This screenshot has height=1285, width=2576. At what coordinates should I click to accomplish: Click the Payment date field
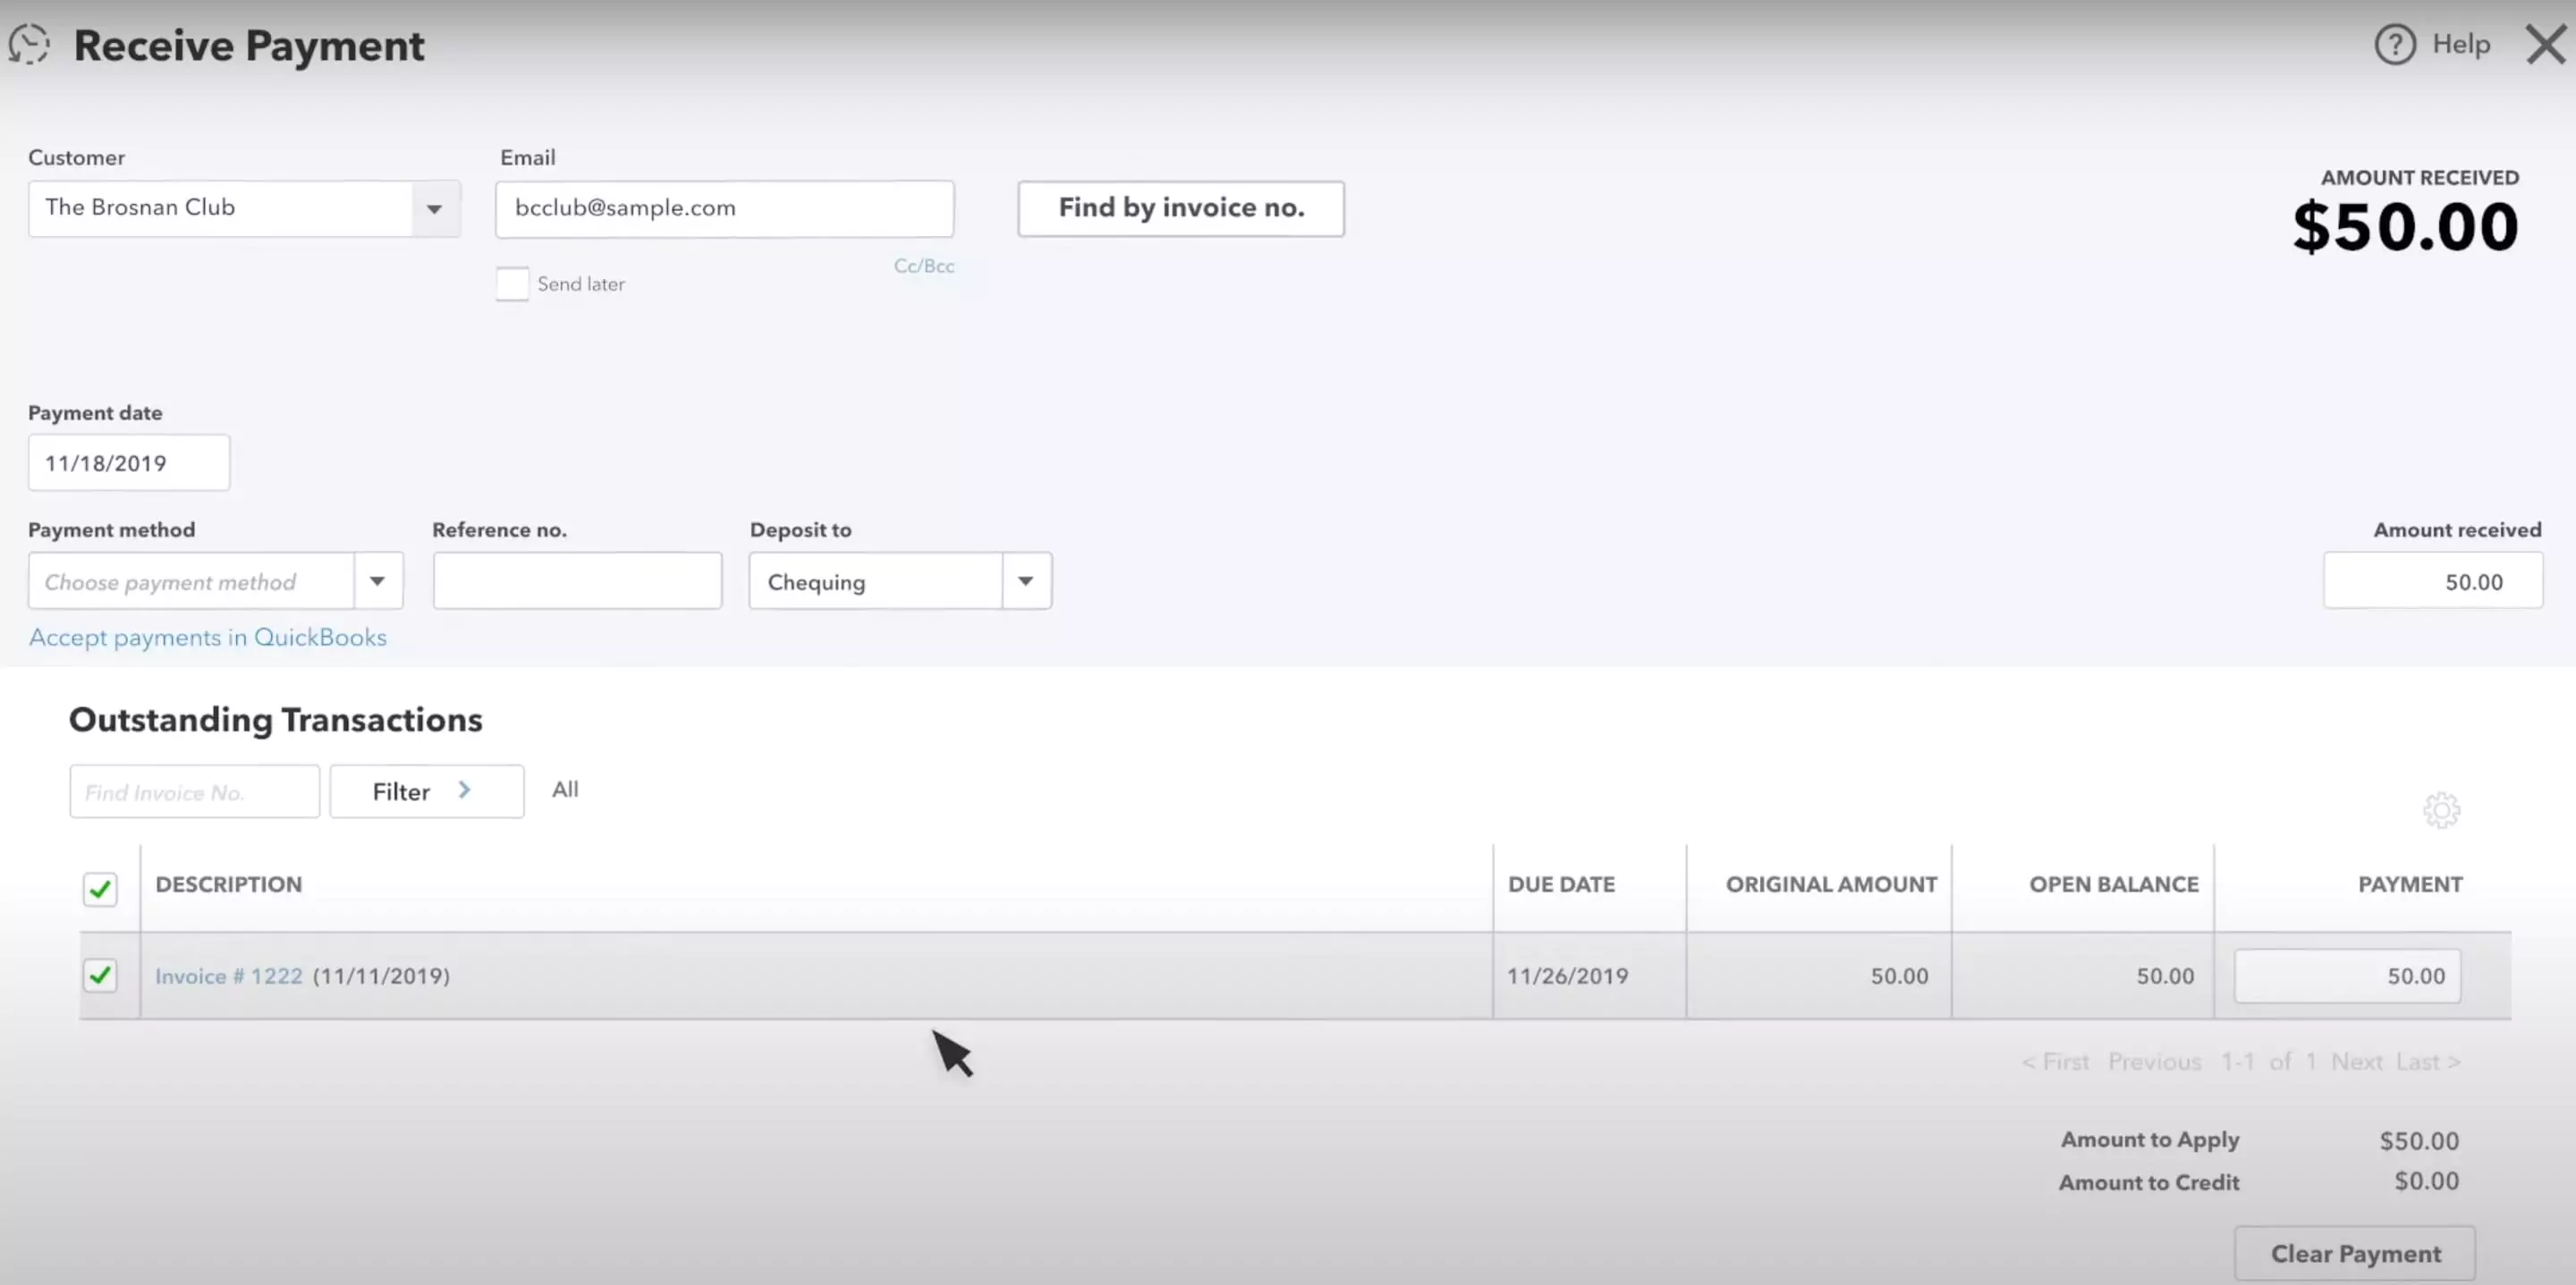pos(128,463)
